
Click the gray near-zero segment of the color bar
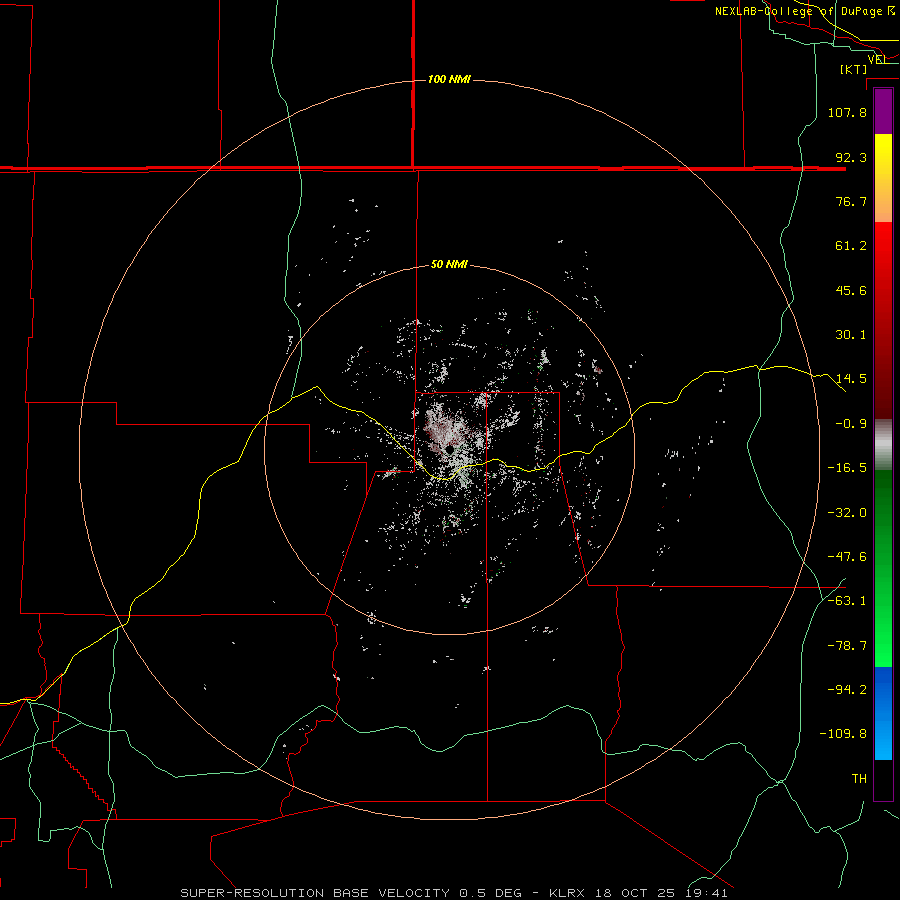click(883, 444)
